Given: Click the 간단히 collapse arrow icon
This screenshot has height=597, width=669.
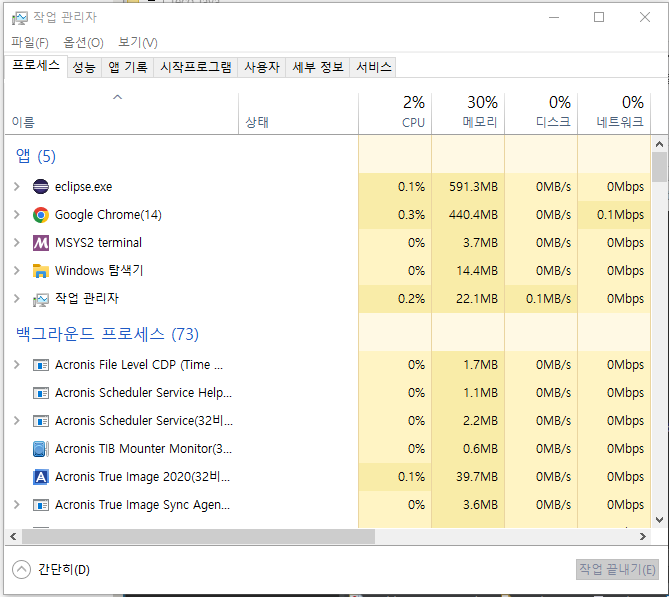Looking at the screenshot, I should click(x=21, y=569).
